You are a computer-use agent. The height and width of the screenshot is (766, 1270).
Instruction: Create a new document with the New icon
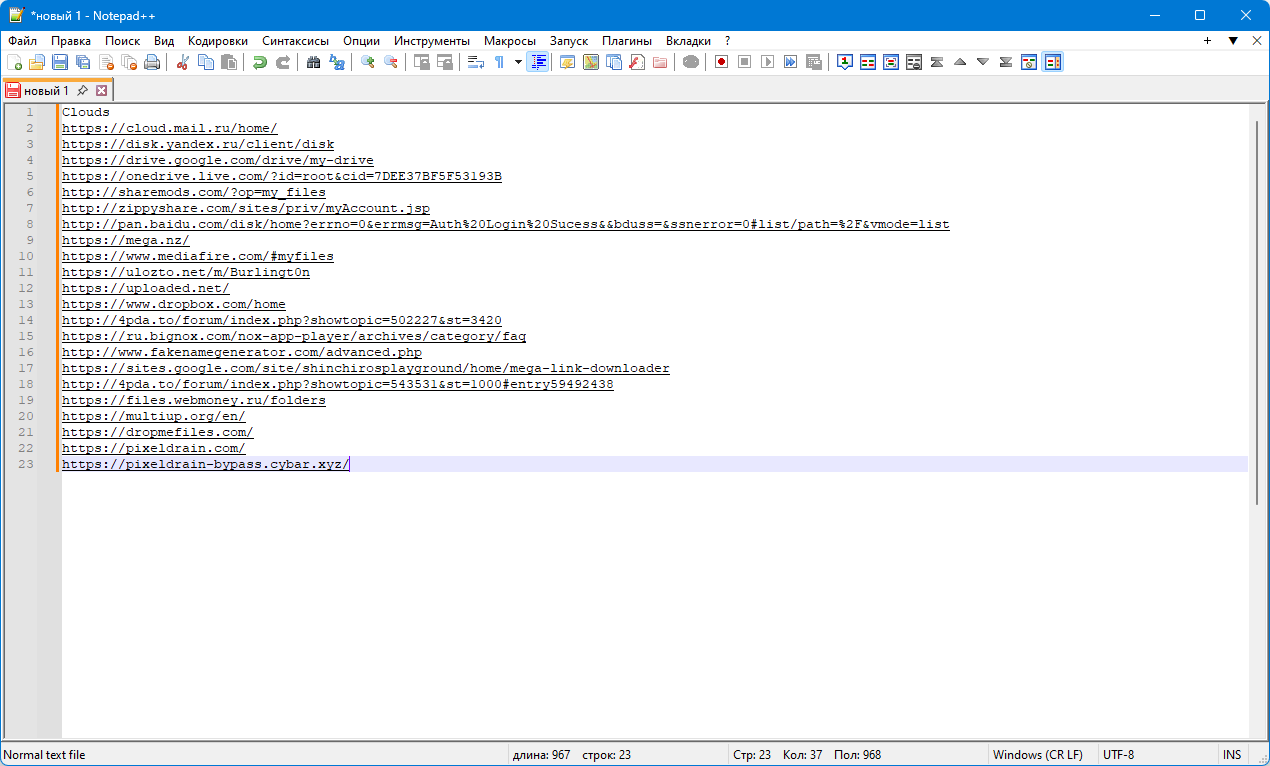point(14,62)
